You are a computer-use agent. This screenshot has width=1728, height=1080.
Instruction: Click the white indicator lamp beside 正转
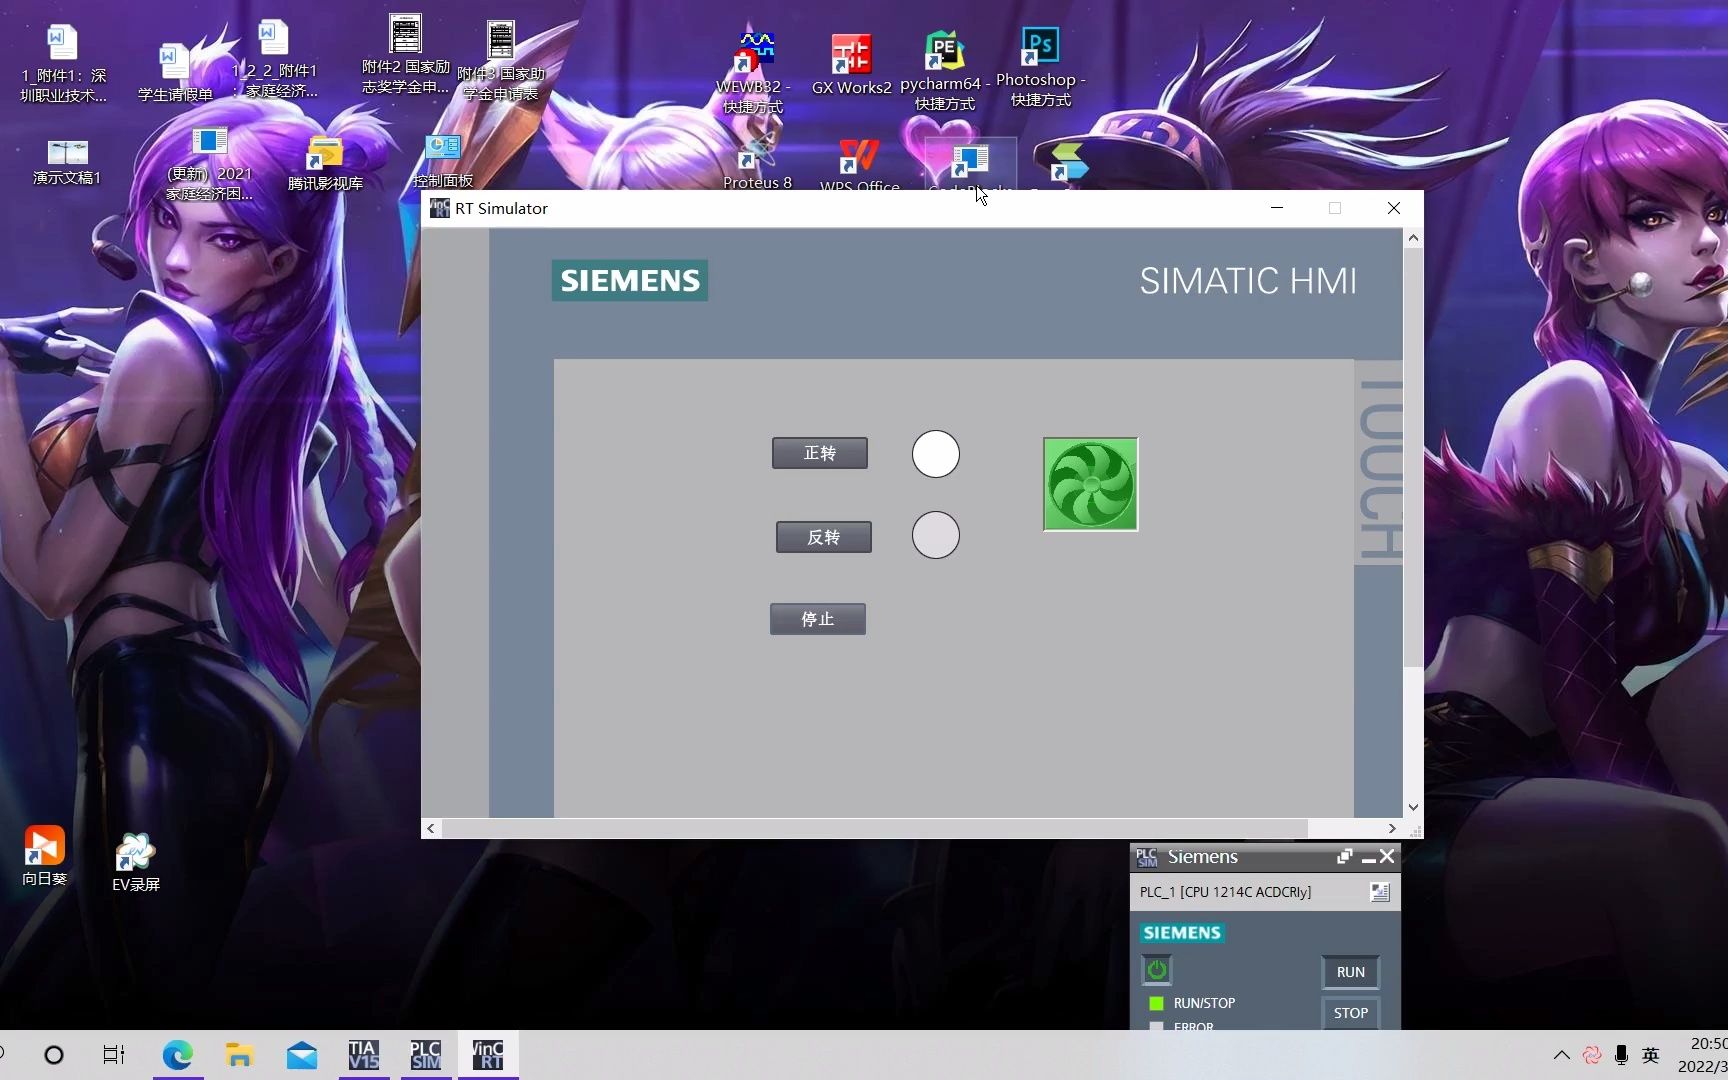tap(935, 454)
